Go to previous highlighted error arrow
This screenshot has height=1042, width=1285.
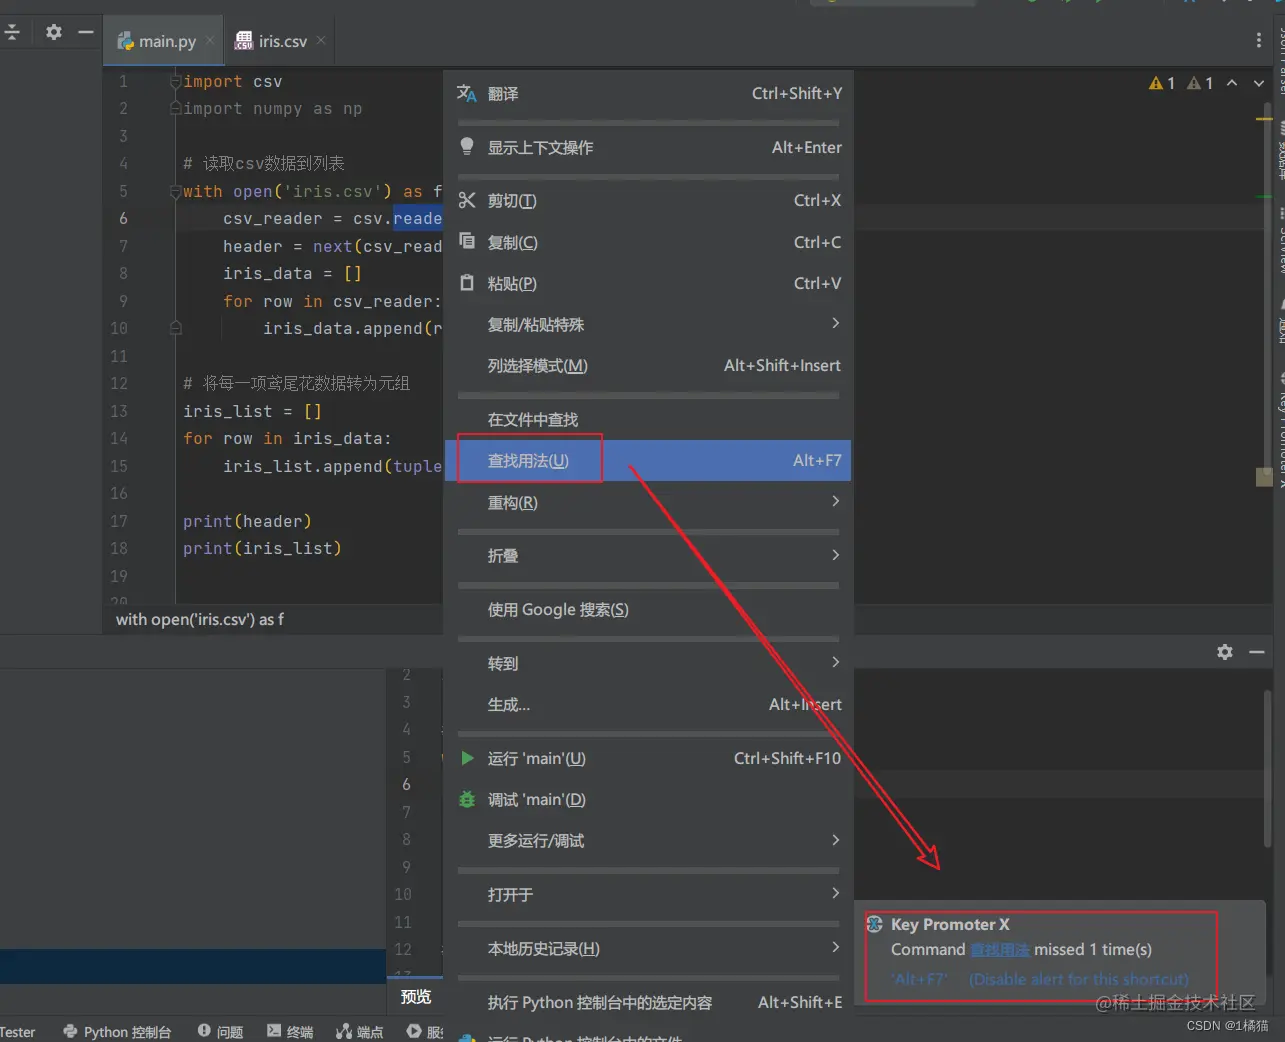(x=1232, y=83)
